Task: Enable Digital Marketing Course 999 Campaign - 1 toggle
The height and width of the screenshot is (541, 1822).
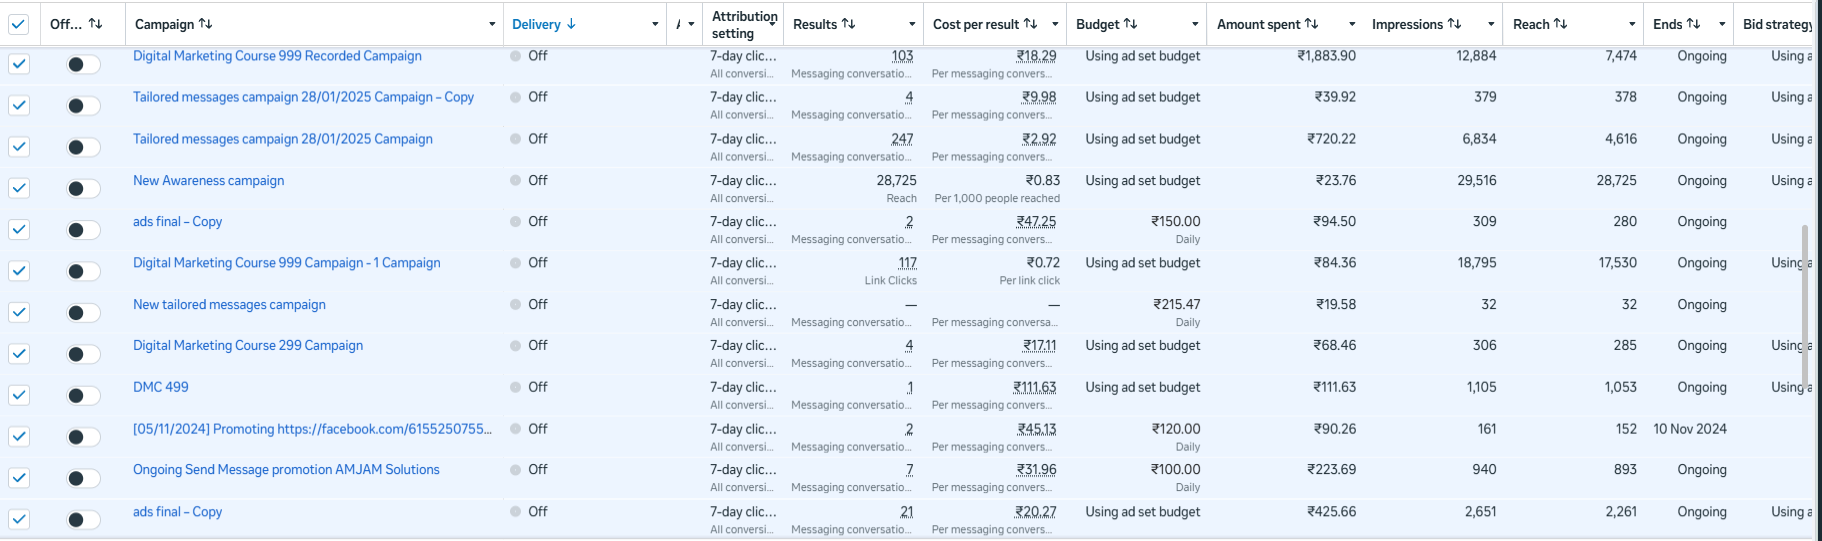Action: point(83,271)
